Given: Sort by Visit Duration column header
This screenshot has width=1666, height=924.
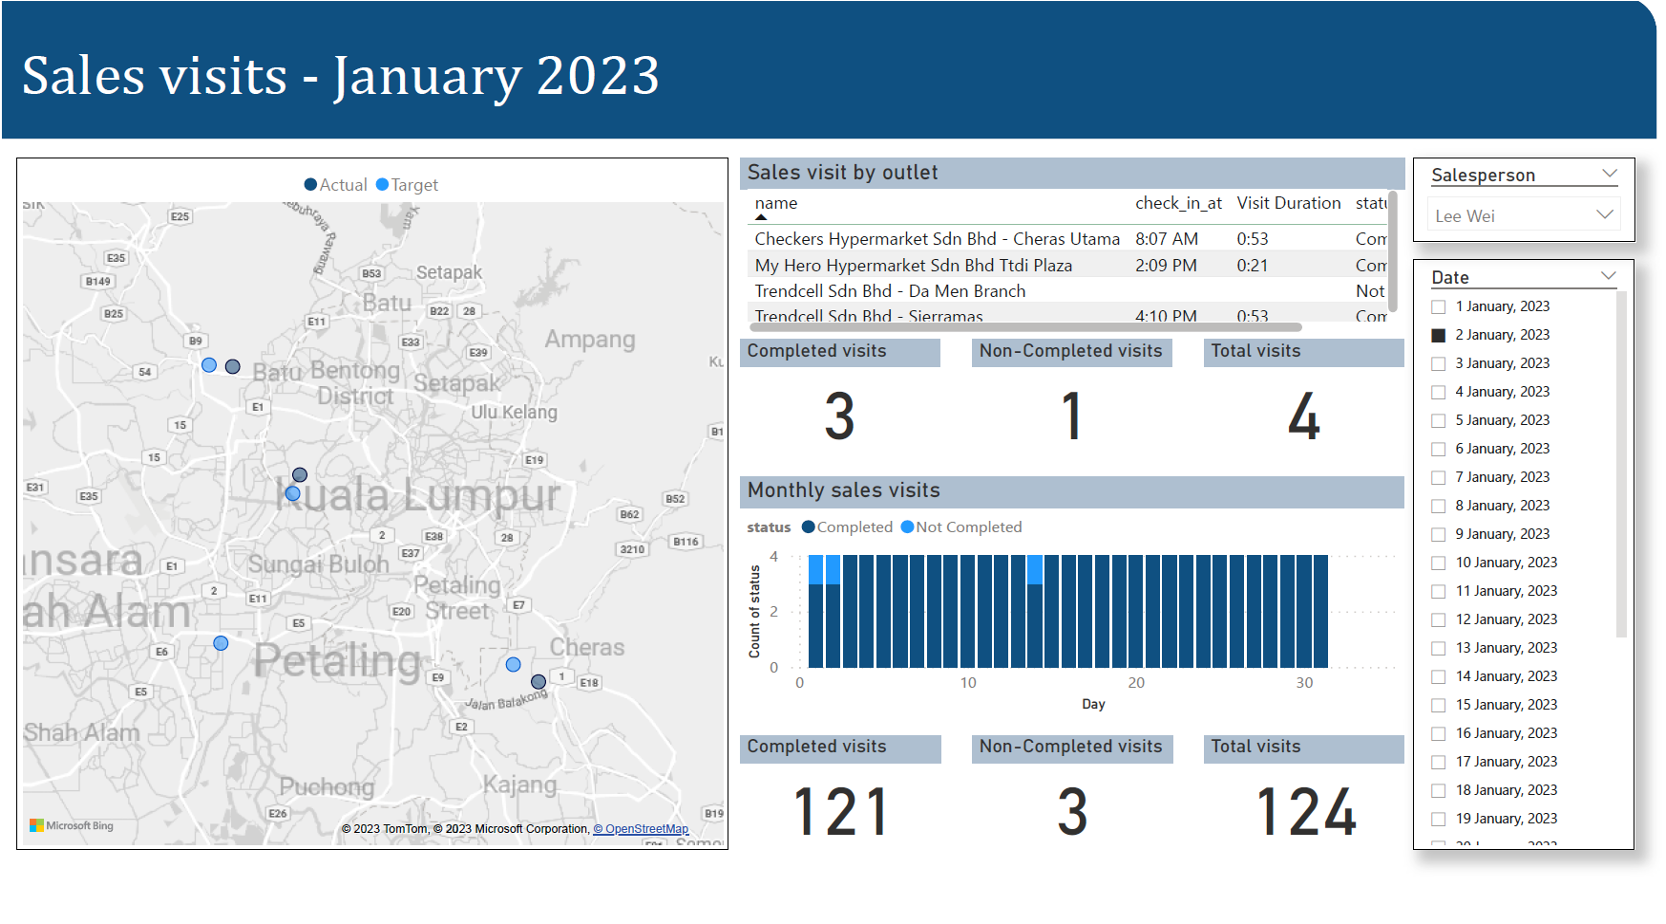Looking at the screenshot, I should click(x=1288, y=203).
